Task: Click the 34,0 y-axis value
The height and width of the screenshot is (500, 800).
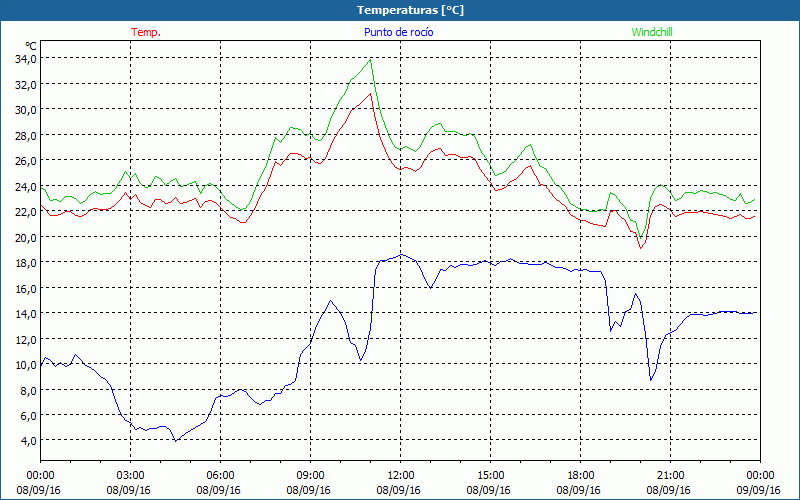Action: (26, 59)
